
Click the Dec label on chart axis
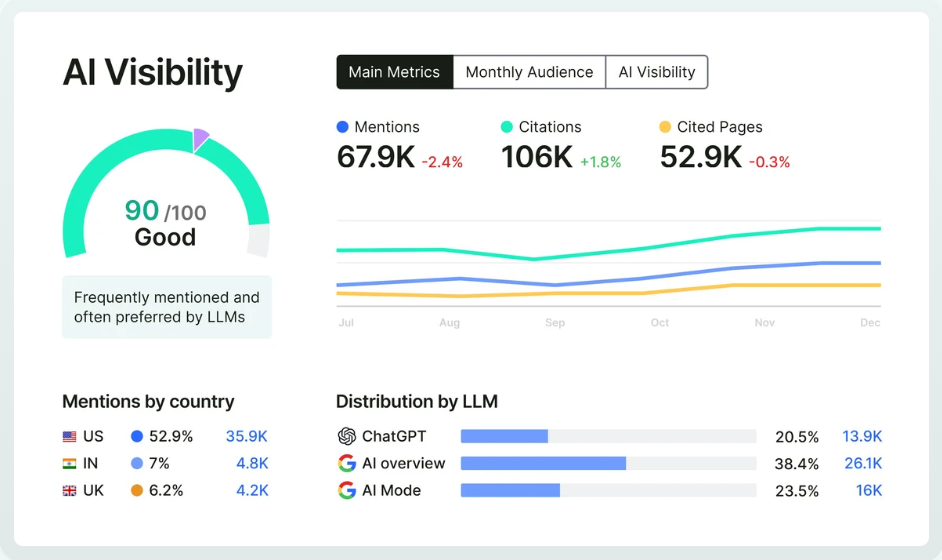(870, 323)
